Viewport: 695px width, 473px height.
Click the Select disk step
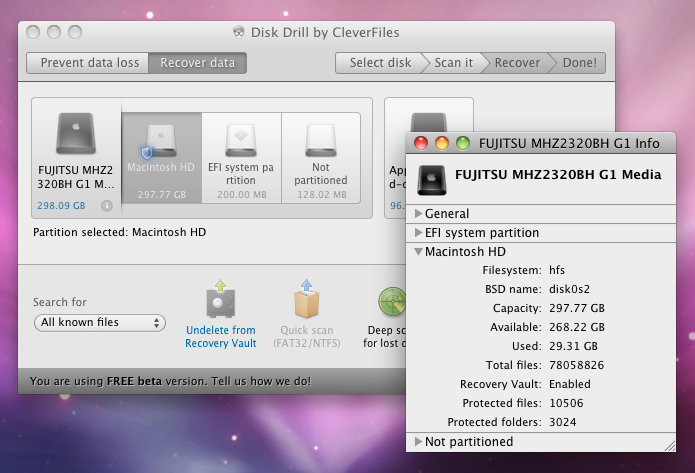379,63
